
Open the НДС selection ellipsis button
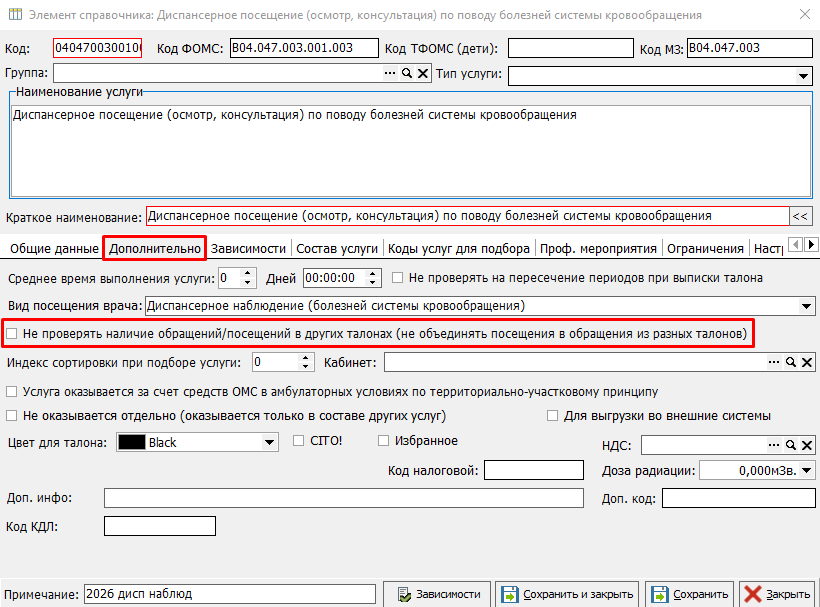point(773,445)
